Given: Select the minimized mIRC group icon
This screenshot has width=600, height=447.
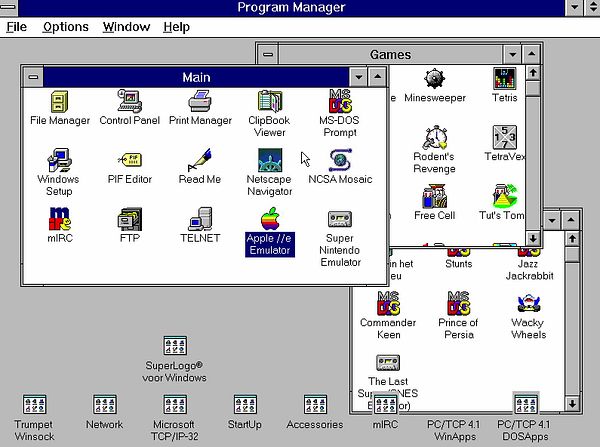Looking at the screenshot, I should click(x=385, y=404).
